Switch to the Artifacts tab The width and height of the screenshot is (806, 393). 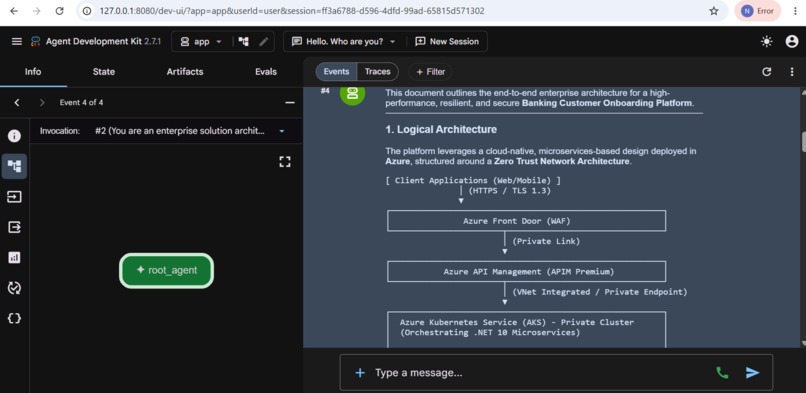click(x=185, y=72)
